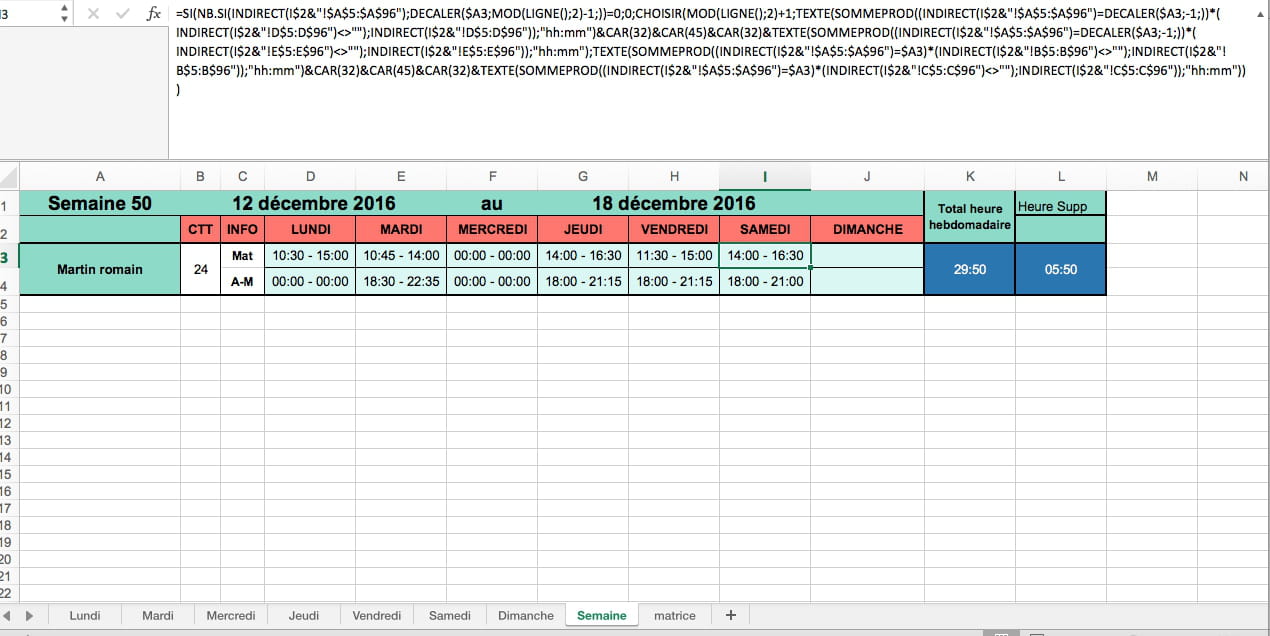This screenshot has width=1270, height=636.
Task: Select Vendredi morning cell '11:30 - 15:00'
Action: pos(674,256)
